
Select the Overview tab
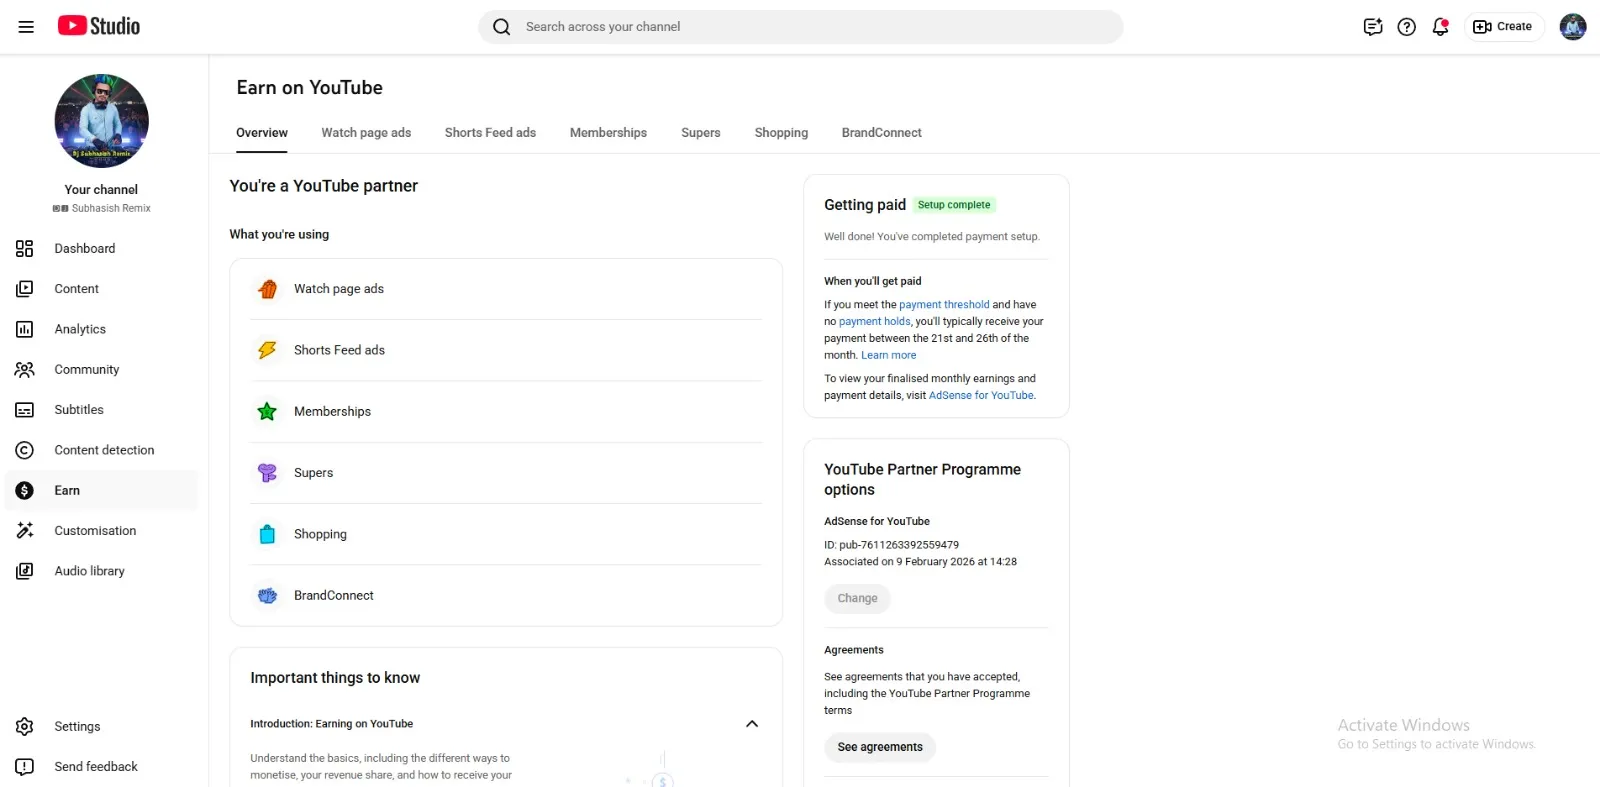262,133
